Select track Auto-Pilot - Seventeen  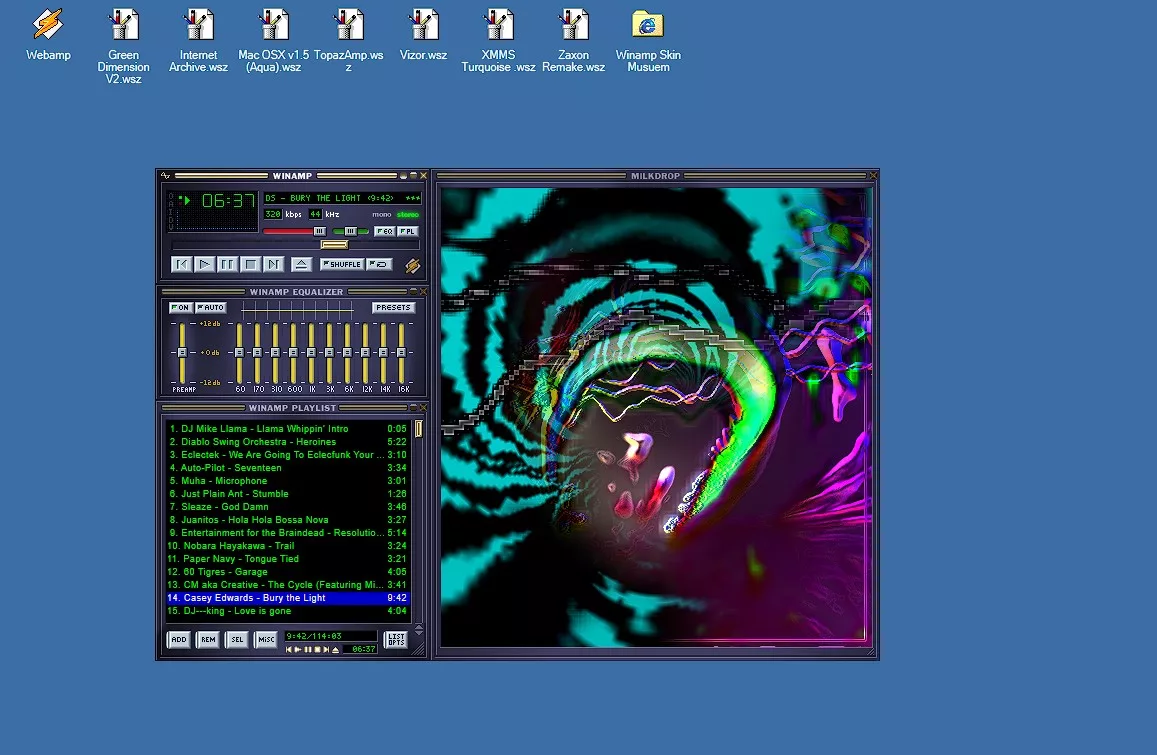pyautogui.click(x=287, y=467)
